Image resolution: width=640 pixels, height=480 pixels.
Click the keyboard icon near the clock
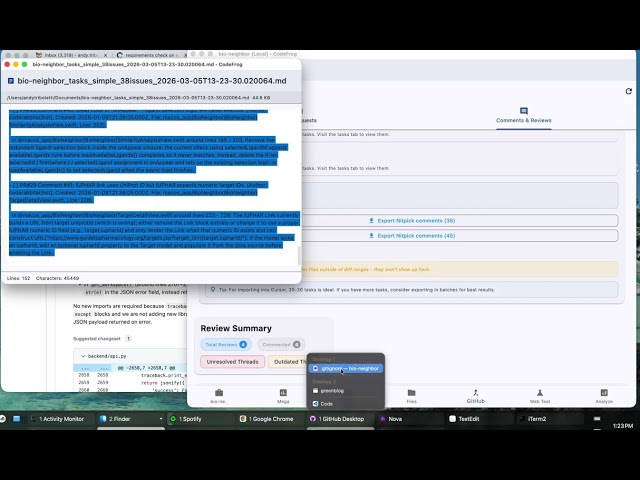(x=597, y=418)
